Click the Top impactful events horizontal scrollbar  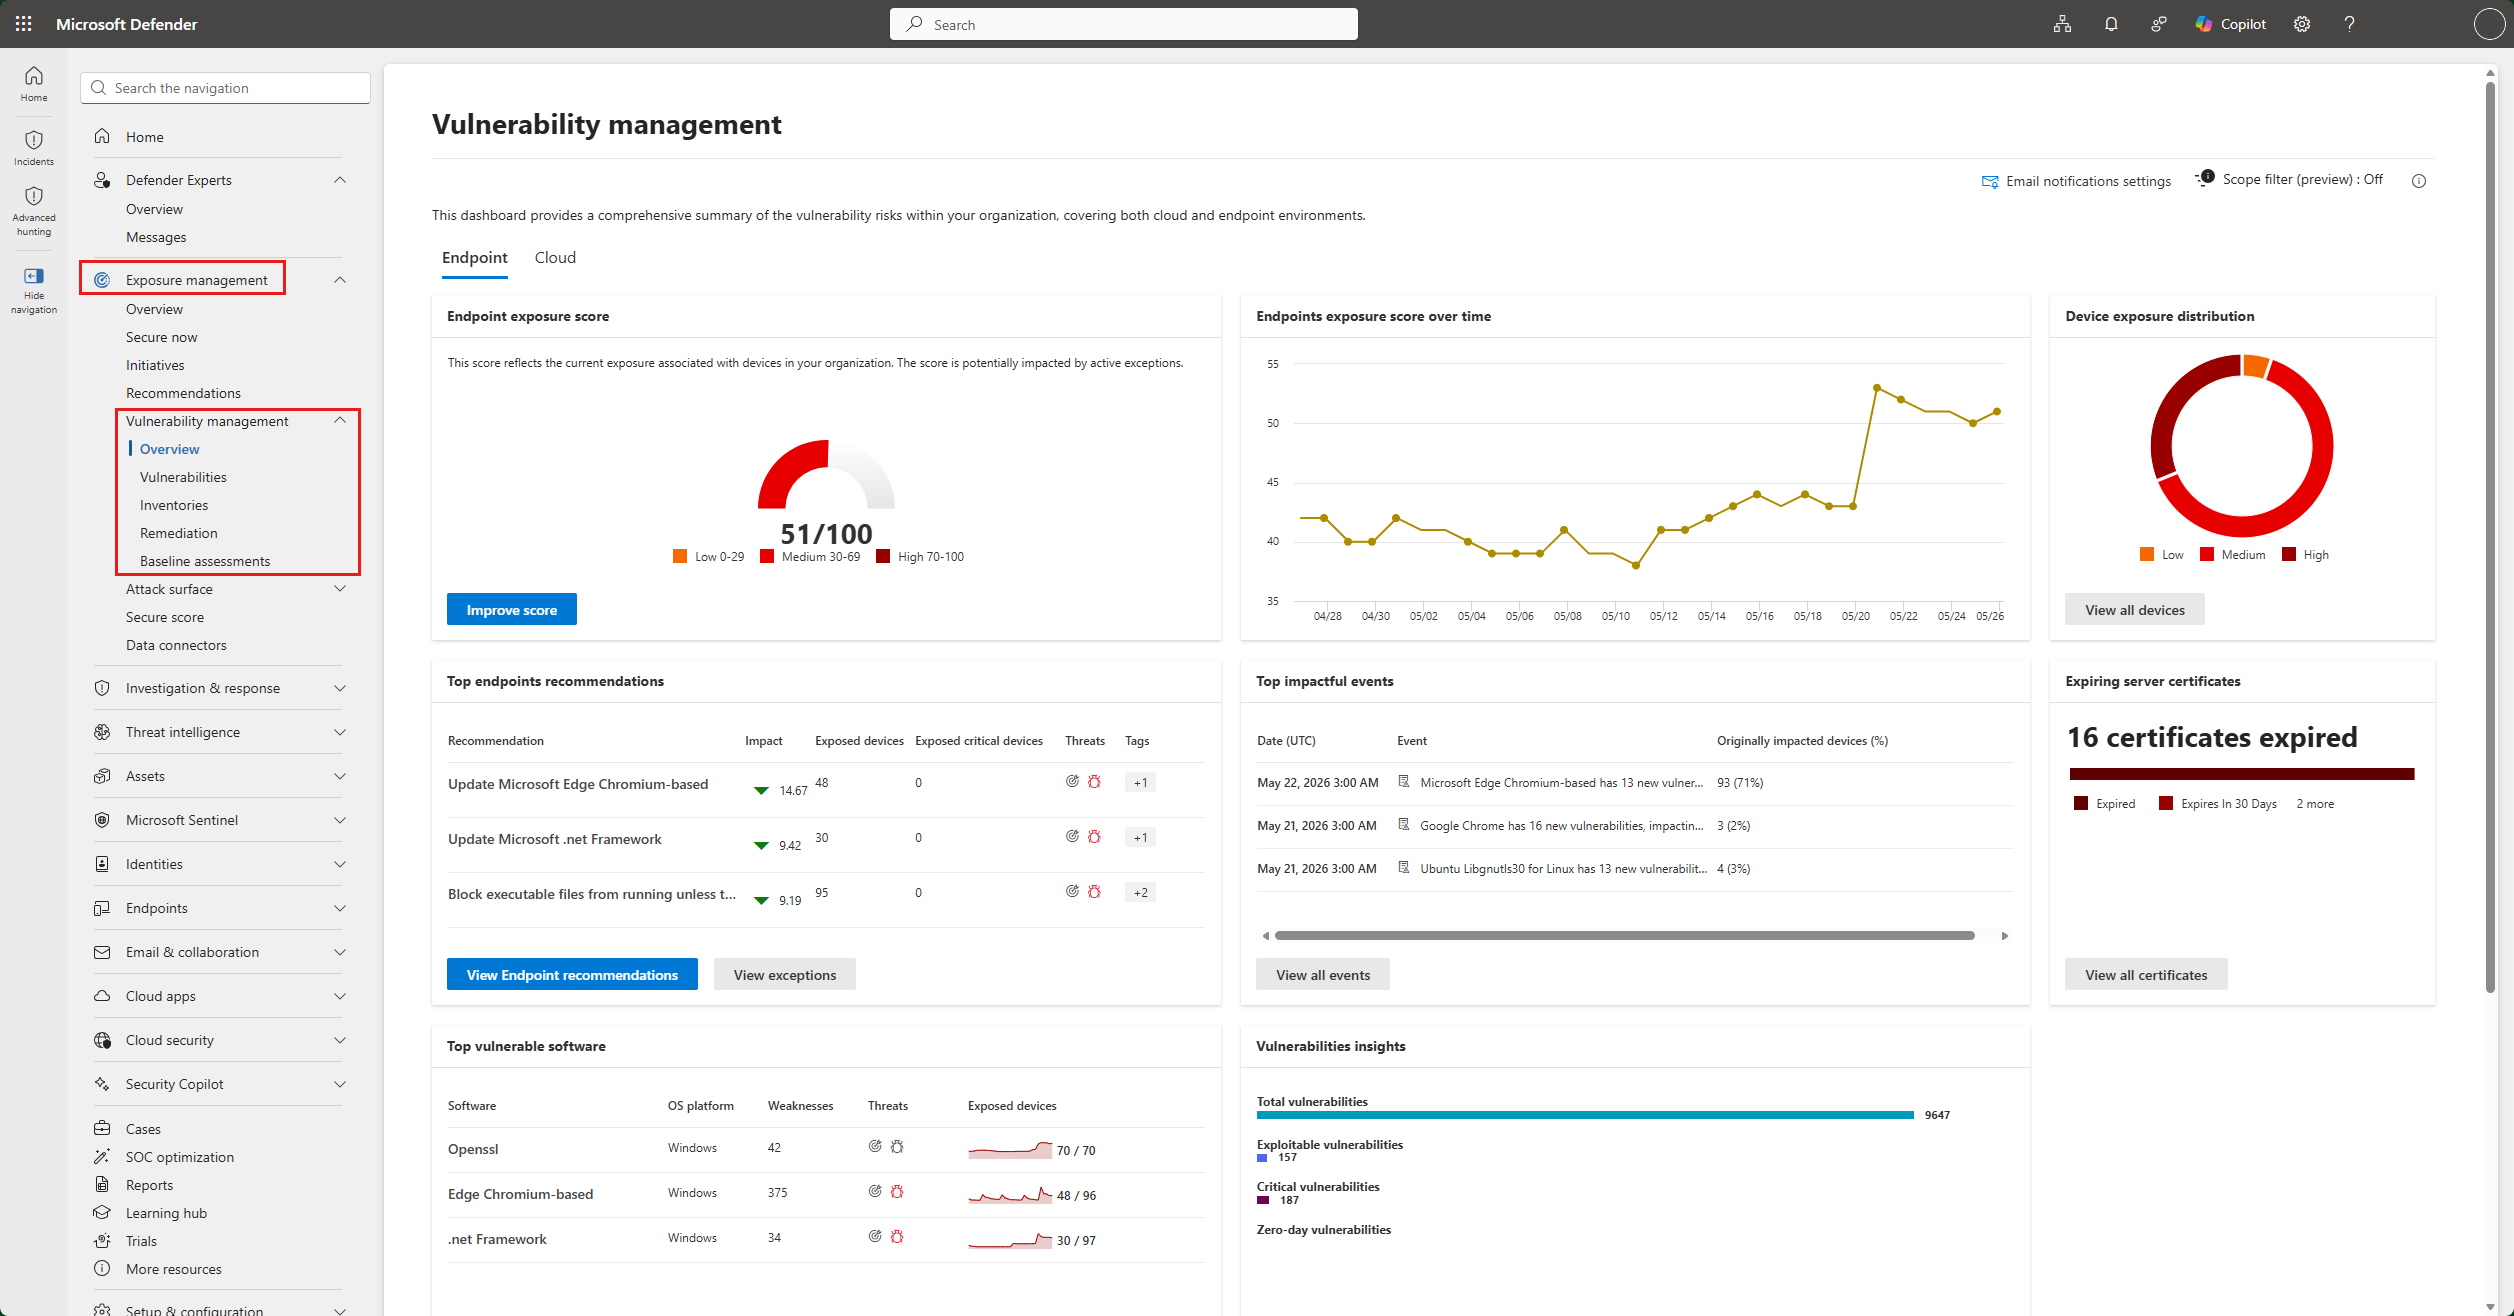tap(1625, 936)
